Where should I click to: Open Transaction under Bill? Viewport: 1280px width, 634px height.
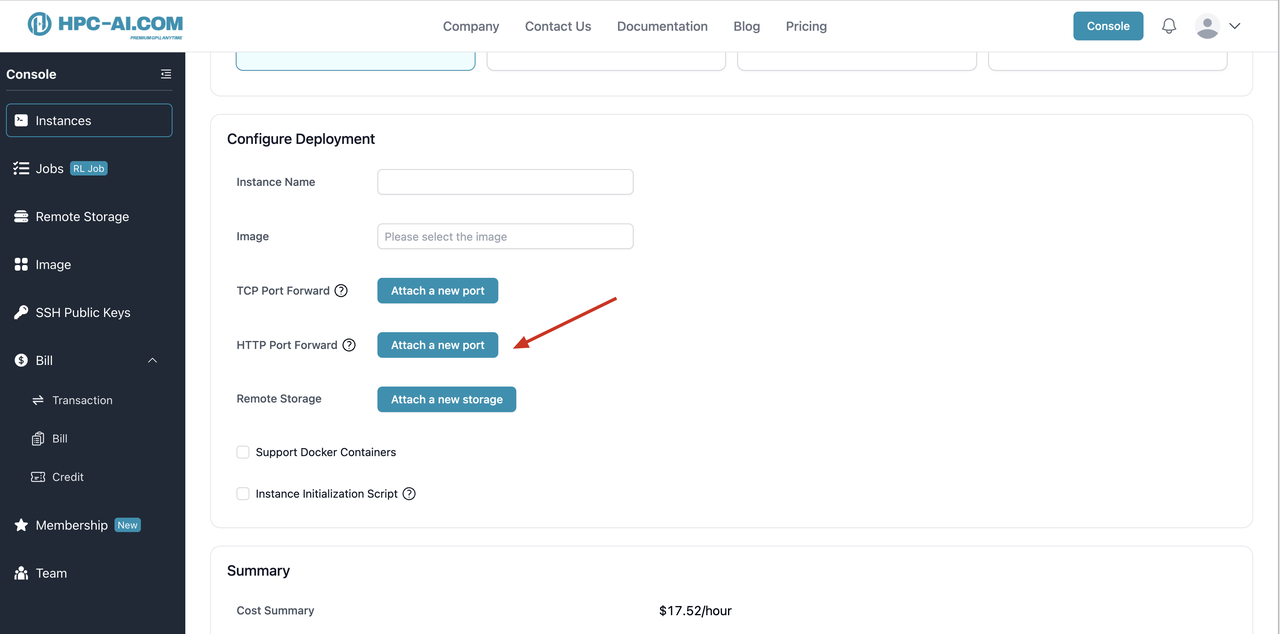click(x=82, y=400)
